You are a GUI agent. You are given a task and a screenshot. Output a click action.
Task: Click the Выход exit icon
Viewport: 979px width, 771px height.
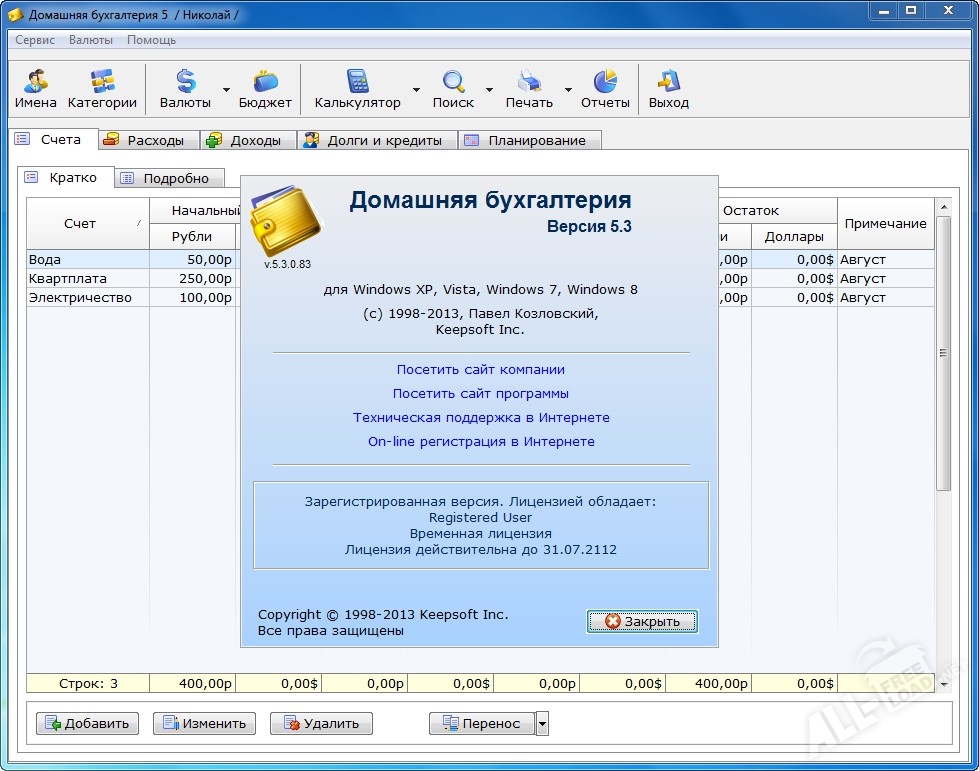pos(668,82)
